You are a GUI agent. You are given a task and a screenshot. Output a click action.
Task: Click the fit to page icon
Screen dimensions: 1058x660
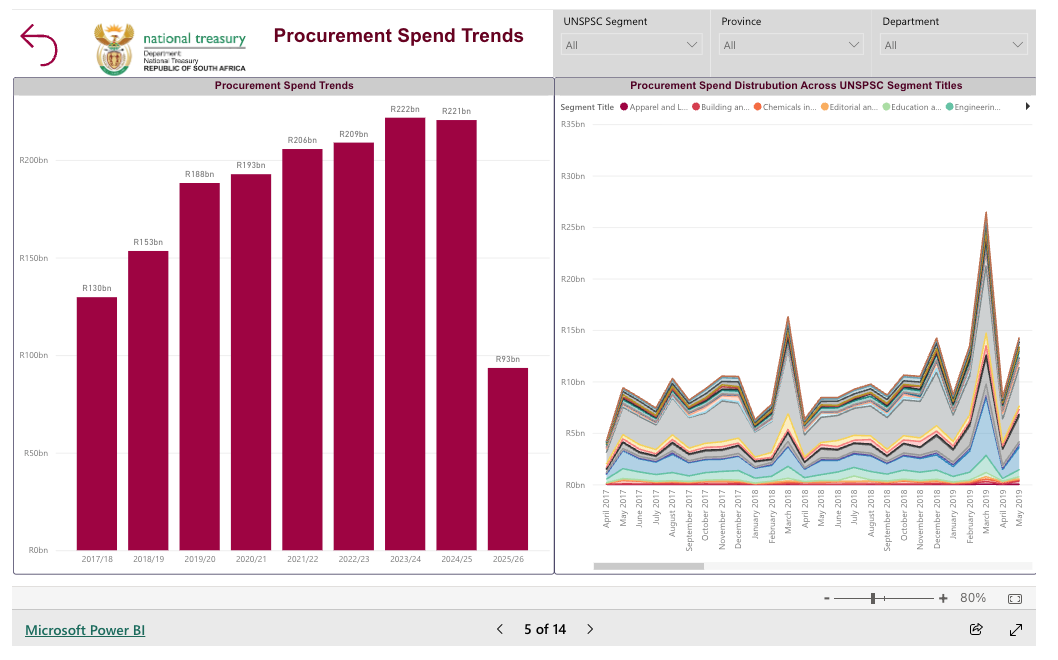[x=1014, y=598]
